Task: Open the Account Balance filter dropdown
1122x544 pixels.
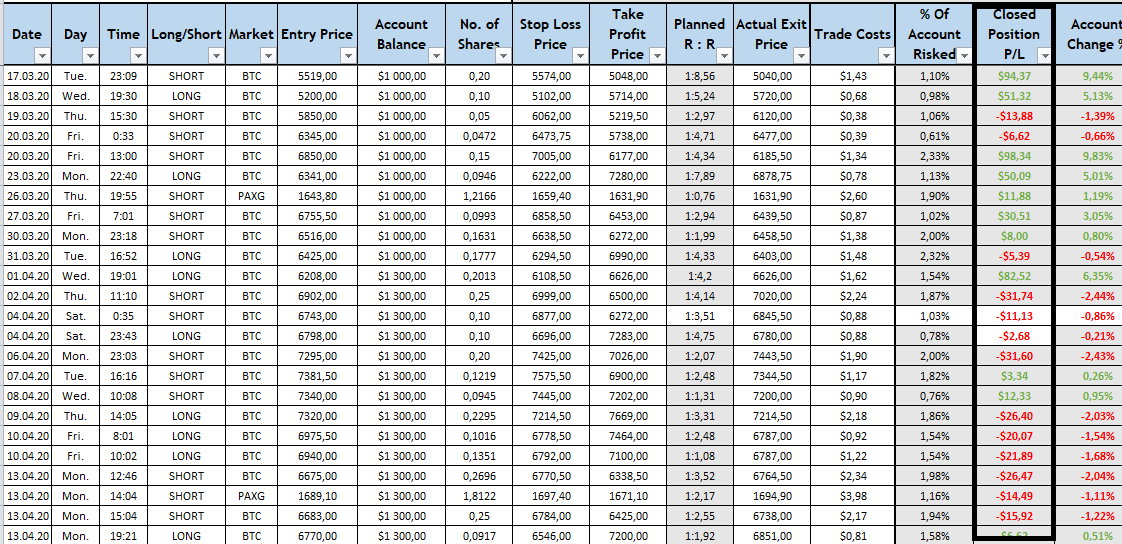Action: point(436,56)
